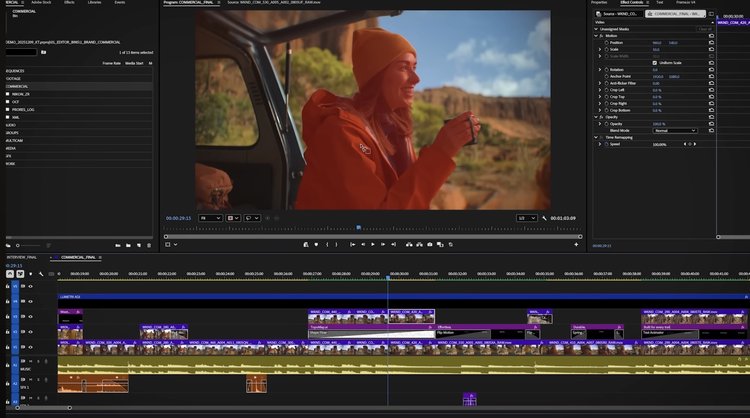Expand the Crop Left parameter

pos(600,90)
